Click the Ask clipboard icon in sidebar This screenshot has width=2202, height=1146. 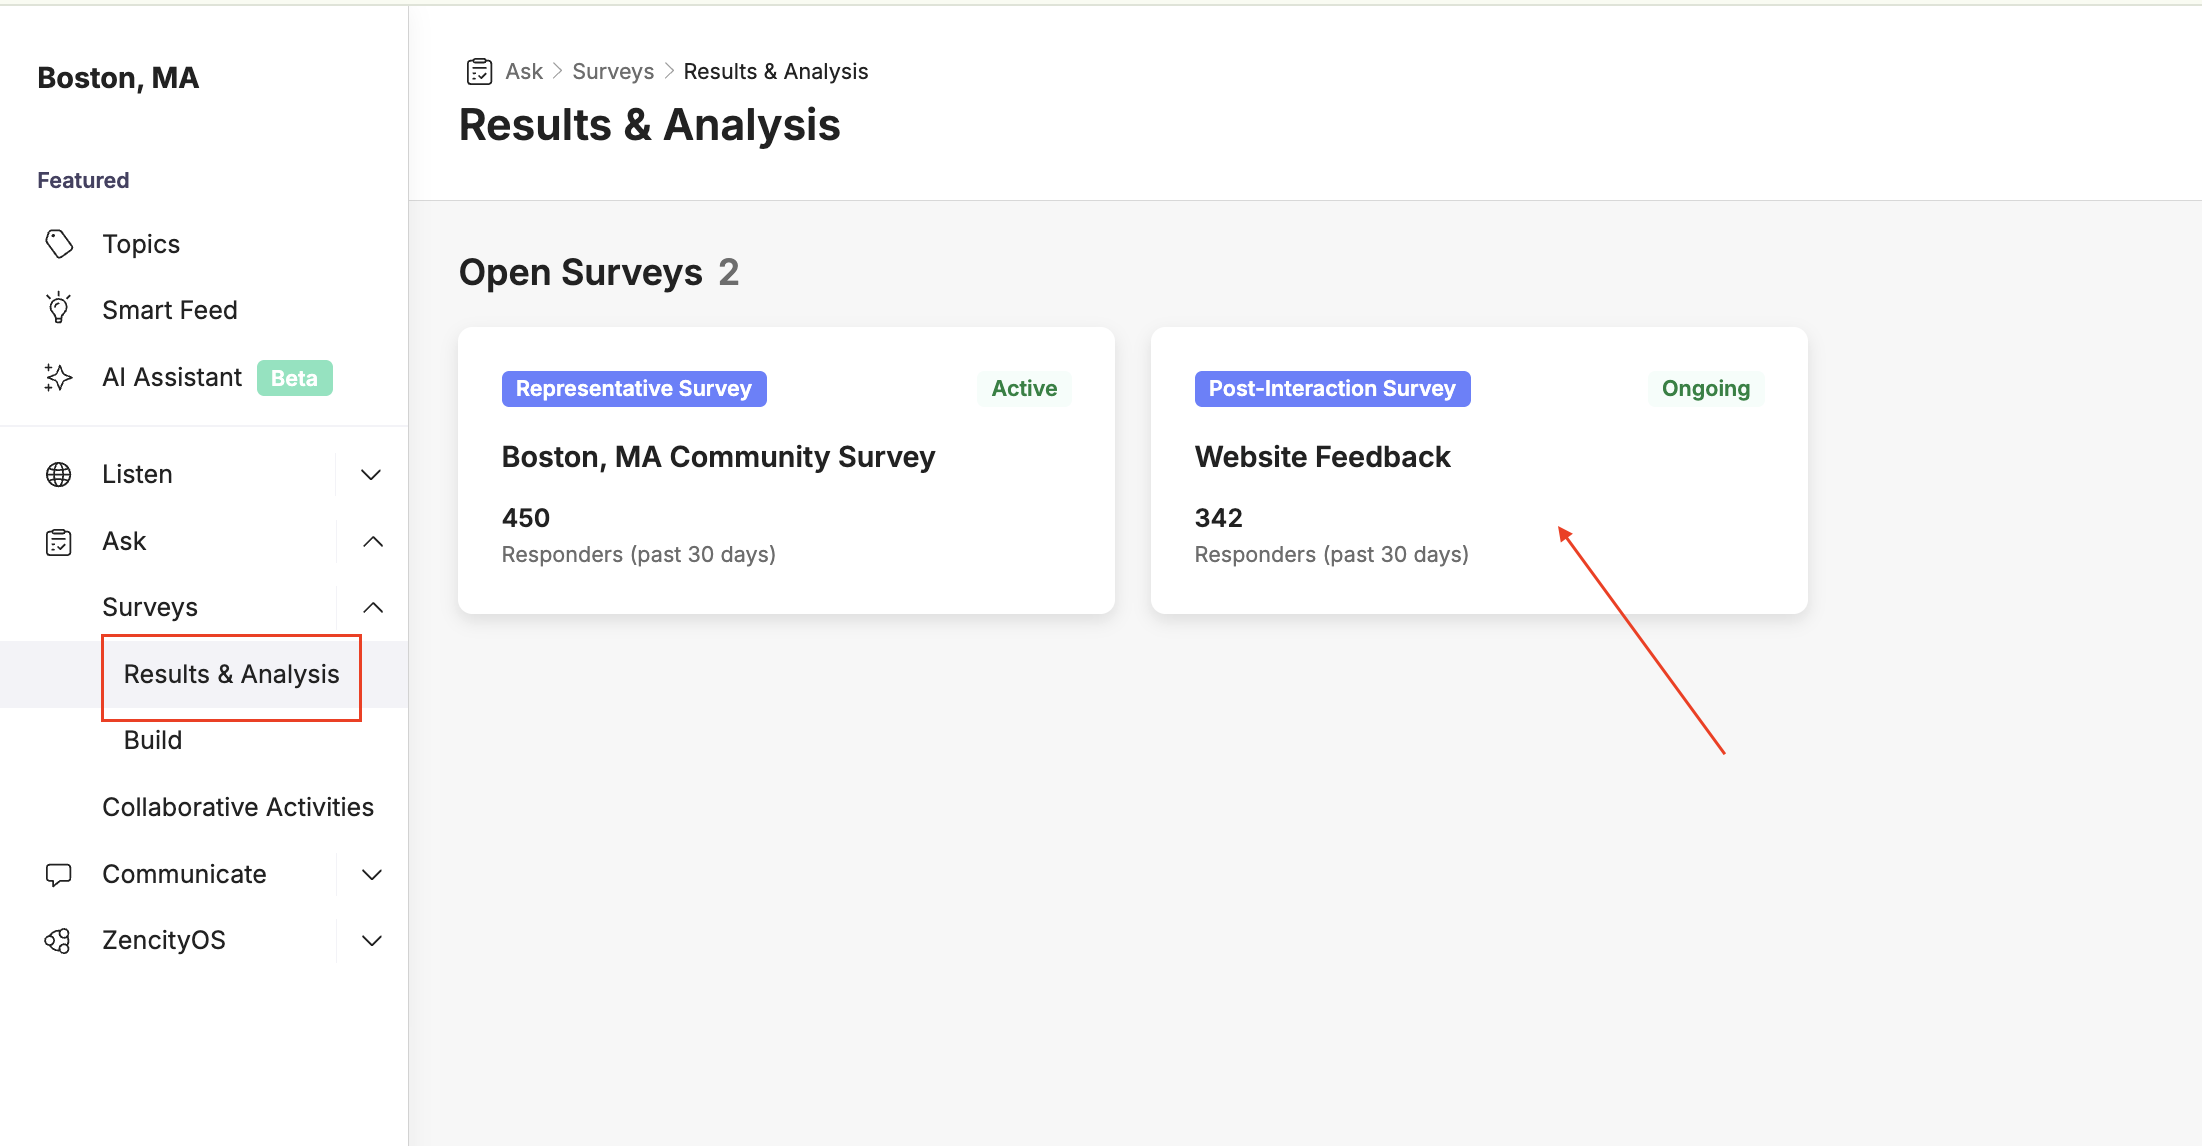(59, 541)
